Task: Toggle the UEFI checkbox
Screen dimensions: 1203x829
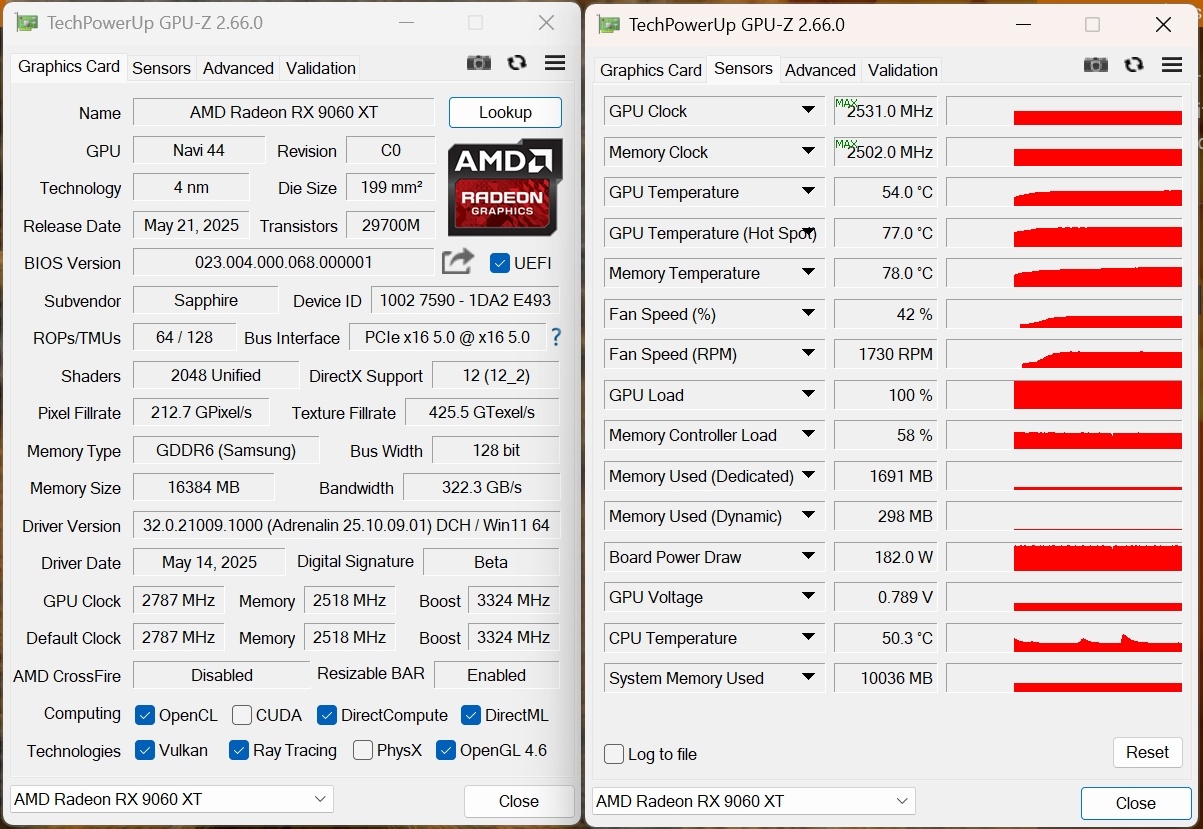Action: point(500,263)
